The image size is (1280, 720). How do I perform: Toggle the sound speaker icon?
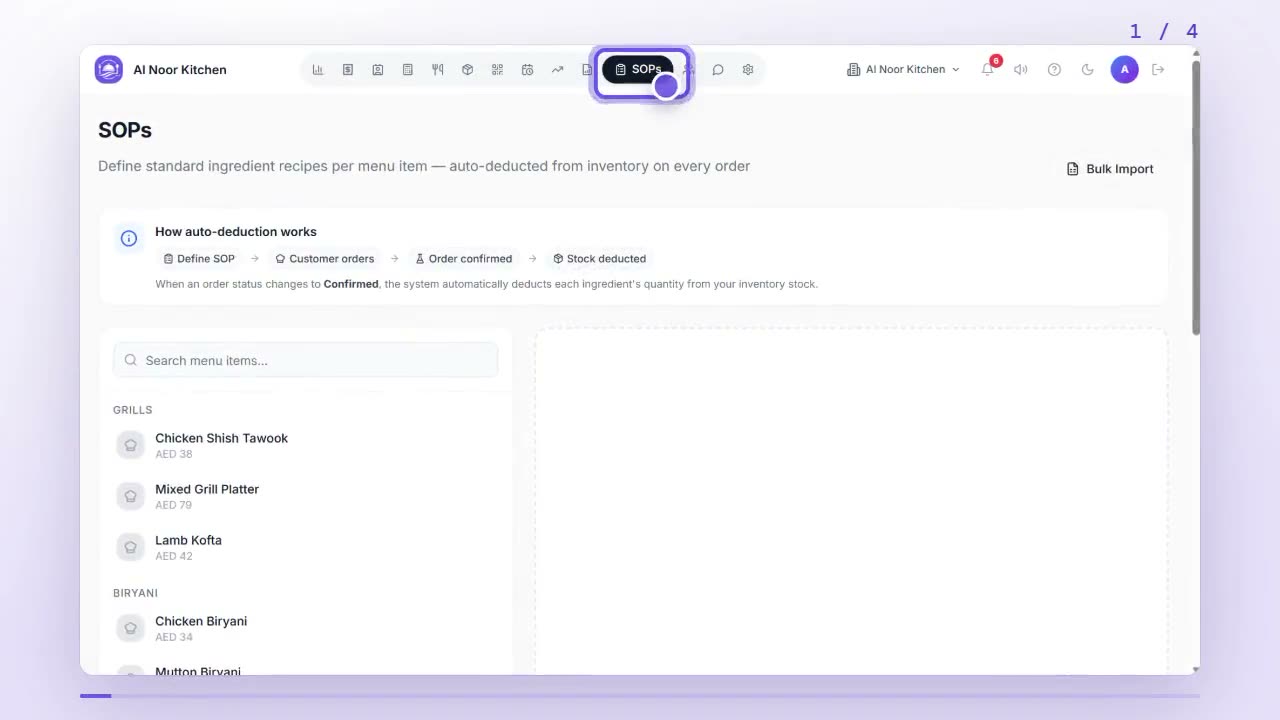[x=1020, y=70]
